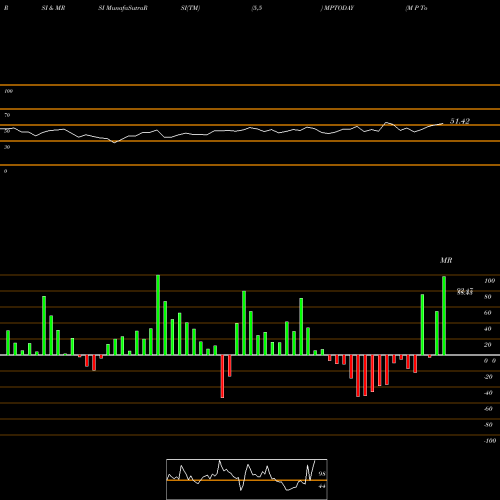
Task: Click the '(5,5' header text
Action: click(x=257, y=8)
